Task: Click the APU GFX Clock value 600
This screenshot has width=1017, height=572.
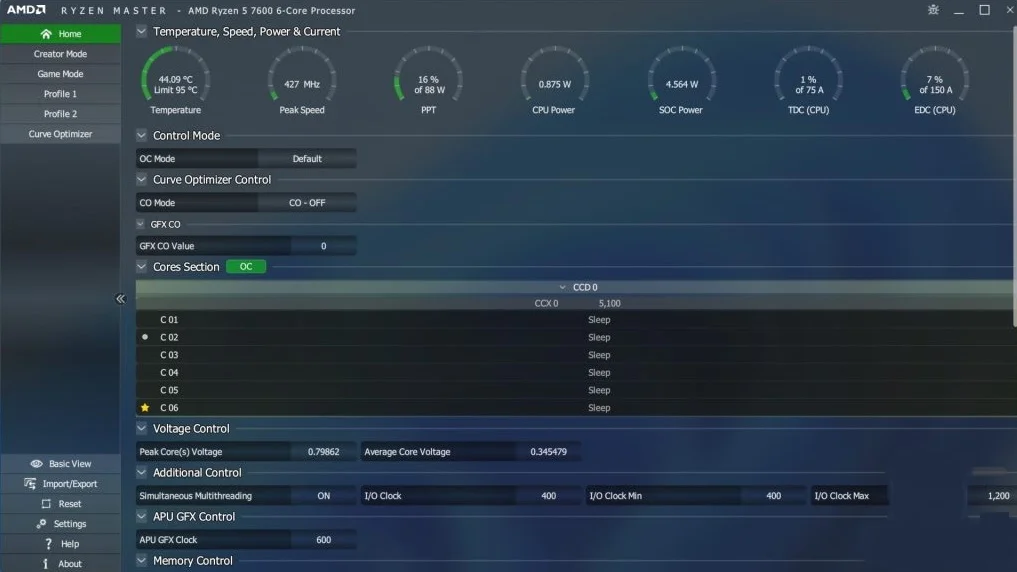Action: [x=324, y=540]
